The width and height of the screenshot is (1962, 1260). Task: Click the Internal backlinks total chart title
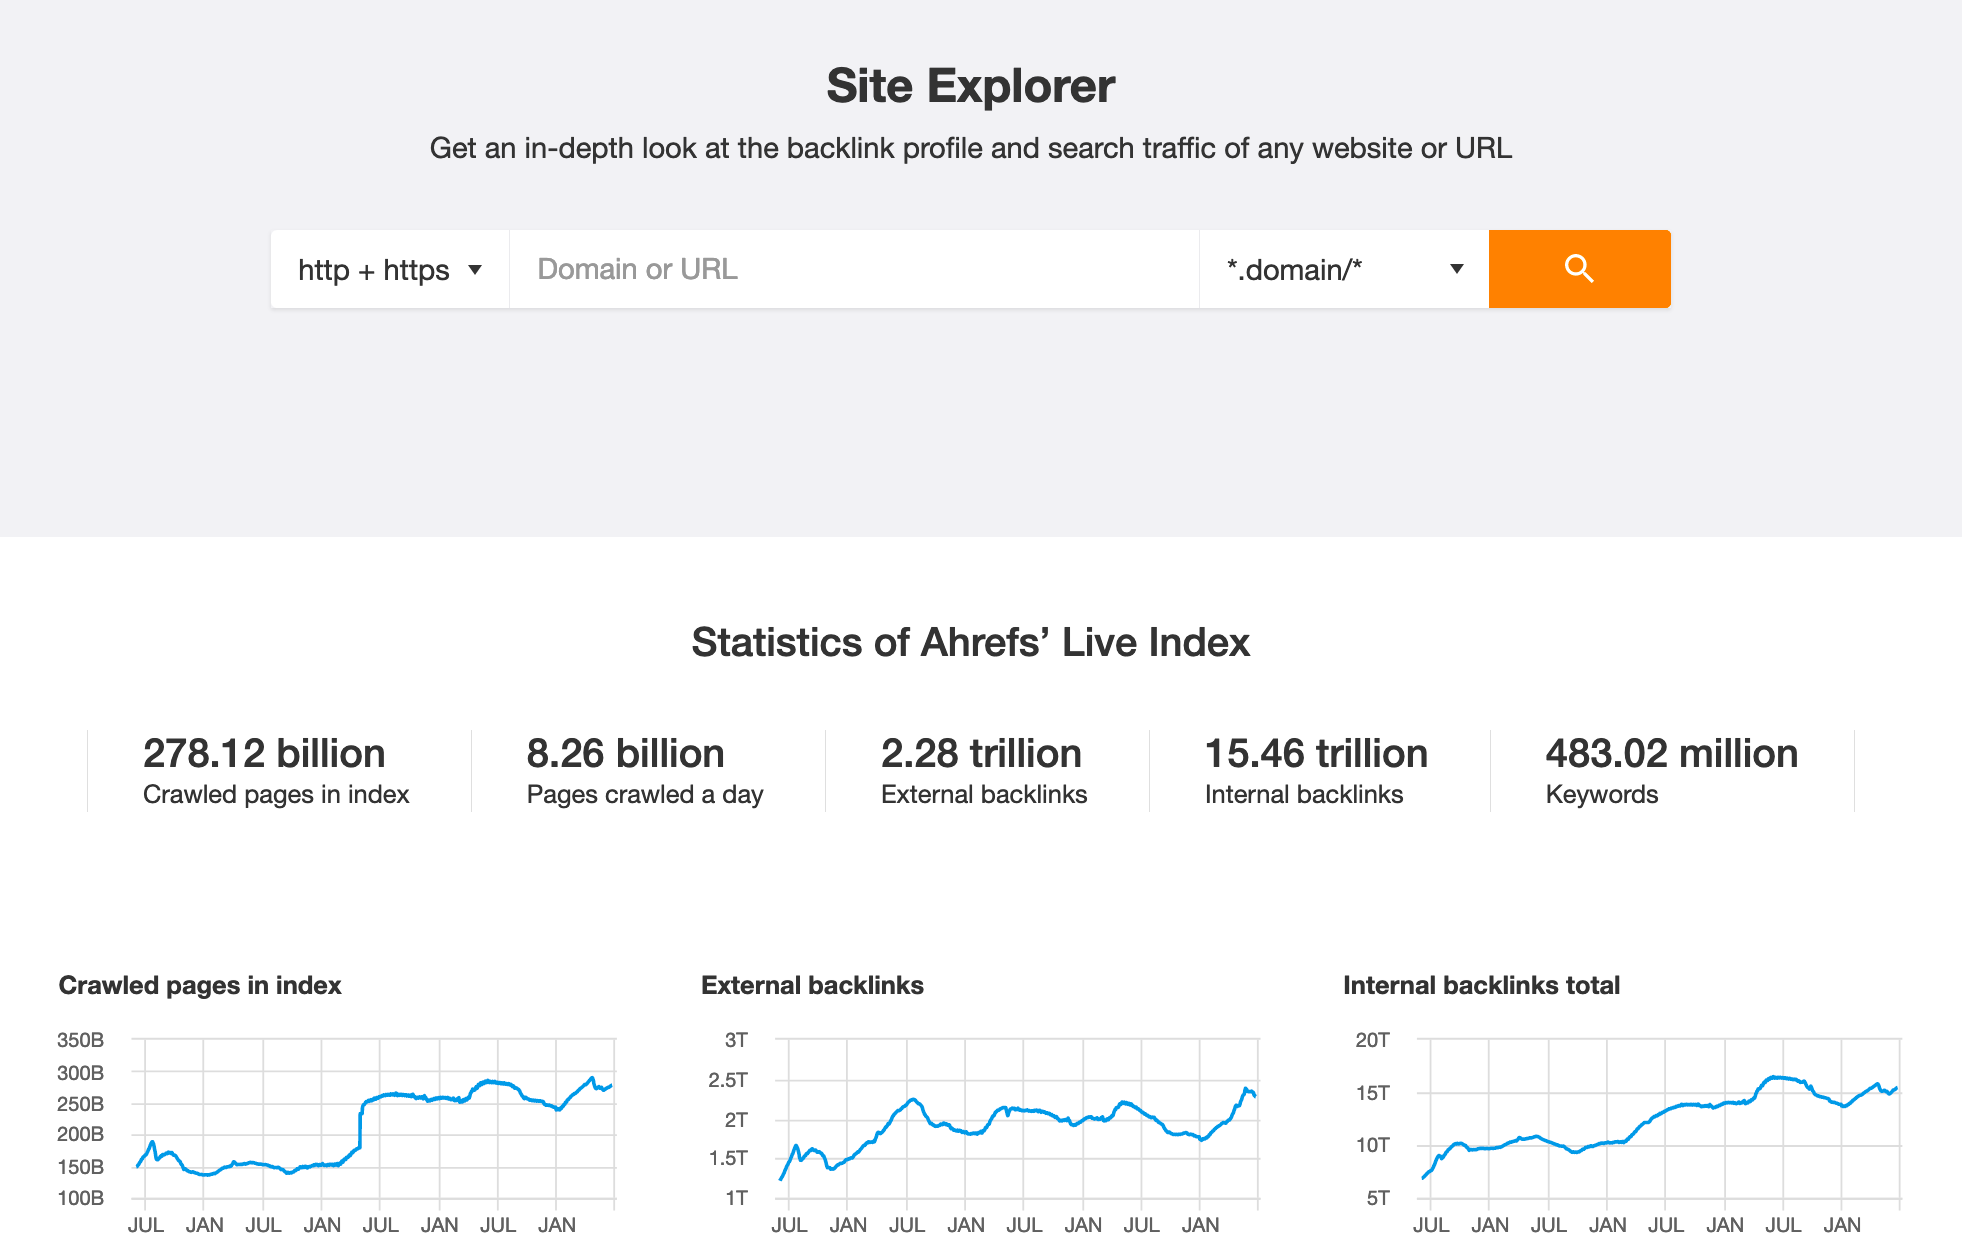coord(1481,985)
